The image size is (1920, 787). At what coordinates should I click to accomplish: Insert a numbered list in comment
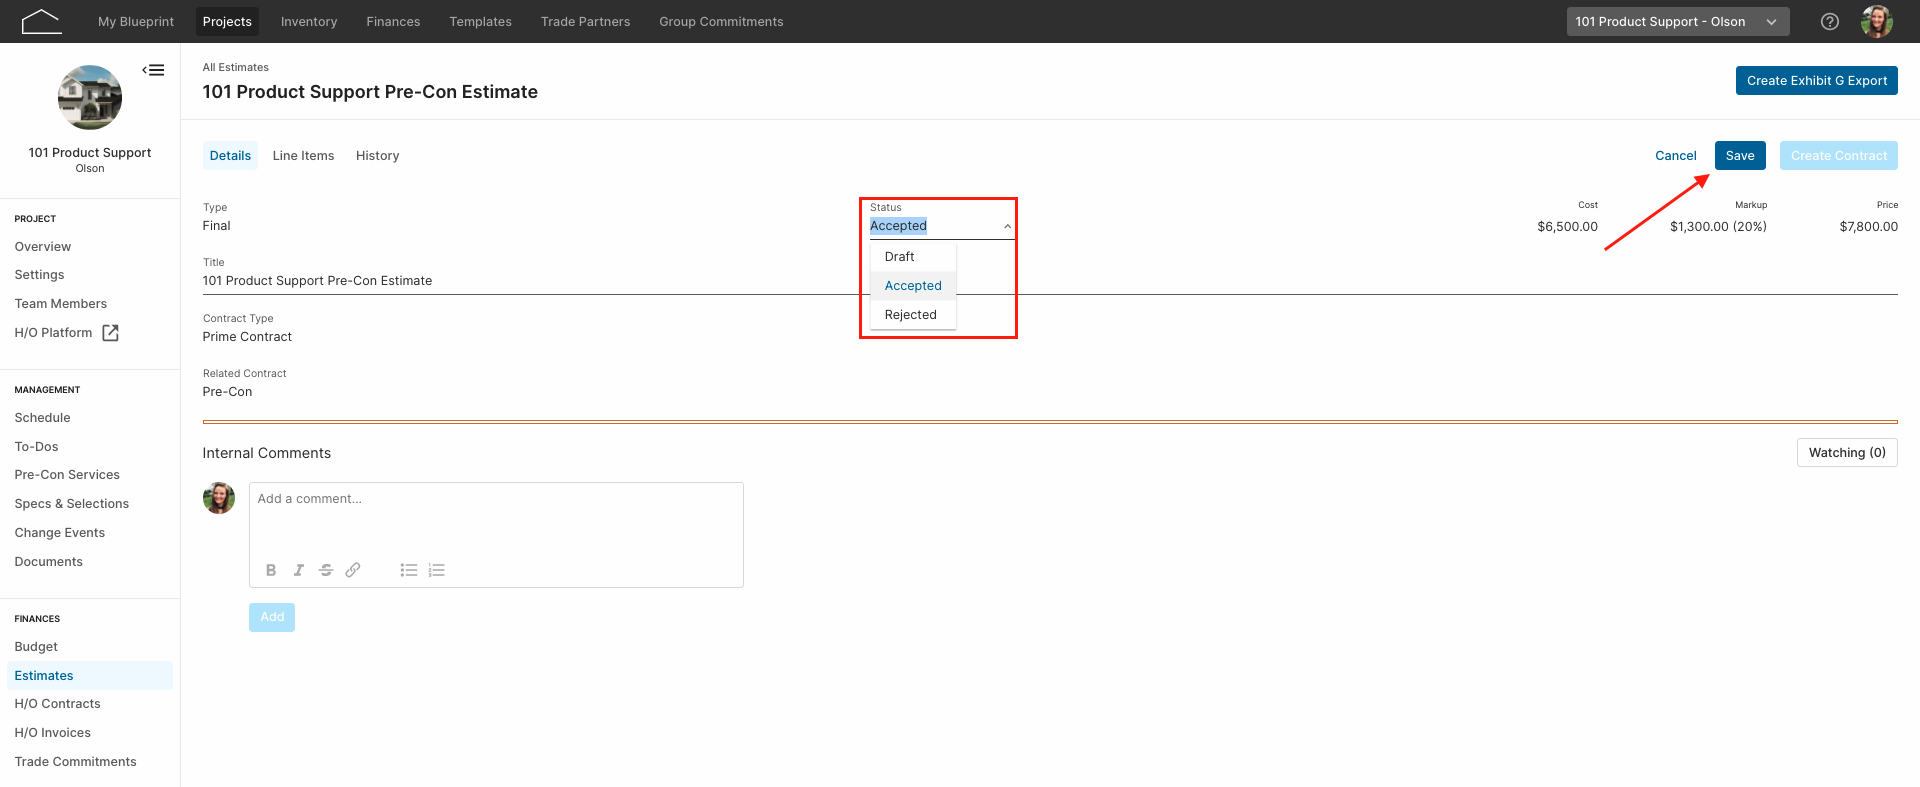click(436, 570)
